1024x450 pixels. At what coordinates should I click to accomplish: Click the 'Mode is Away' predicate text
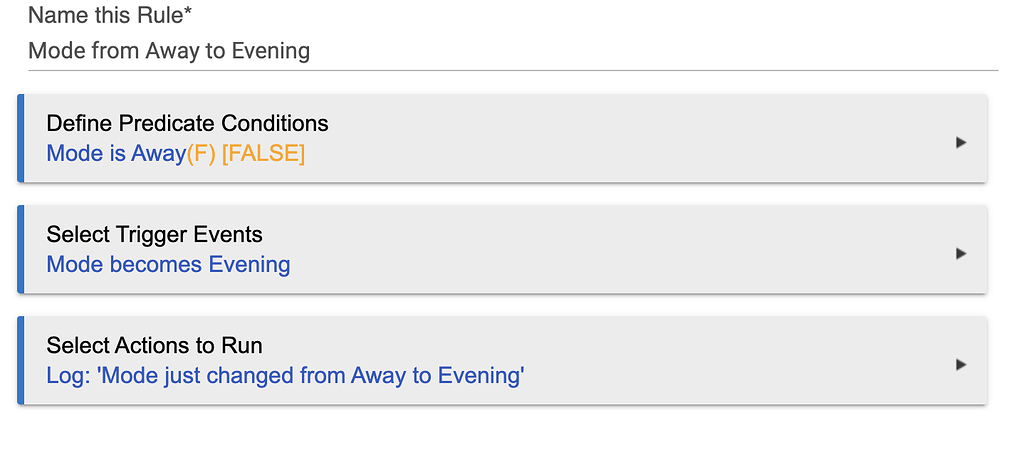click(116, 154)
